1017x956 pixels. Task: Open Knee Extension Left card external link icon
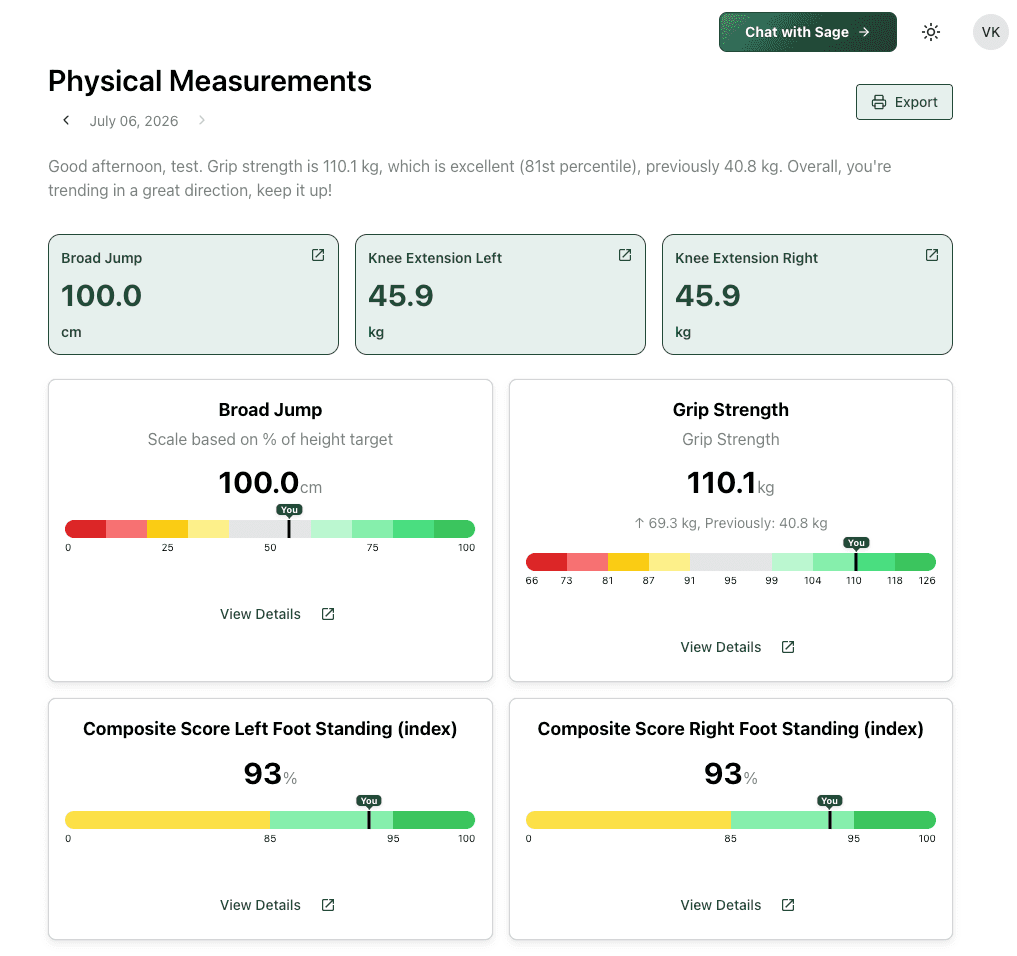625,255
